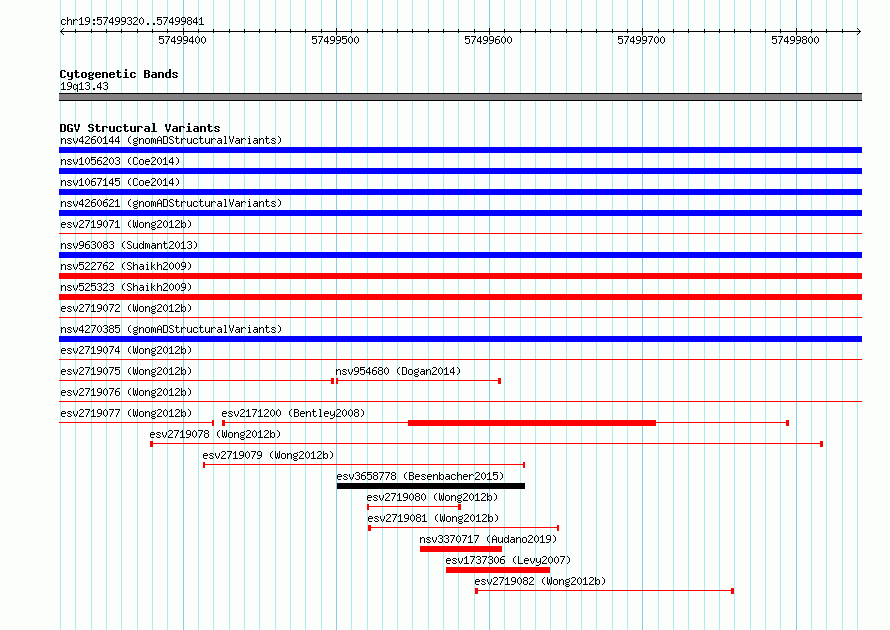Click the blue bar under nsv4260144
The image size is (890, 630).
tap(460, 150)
